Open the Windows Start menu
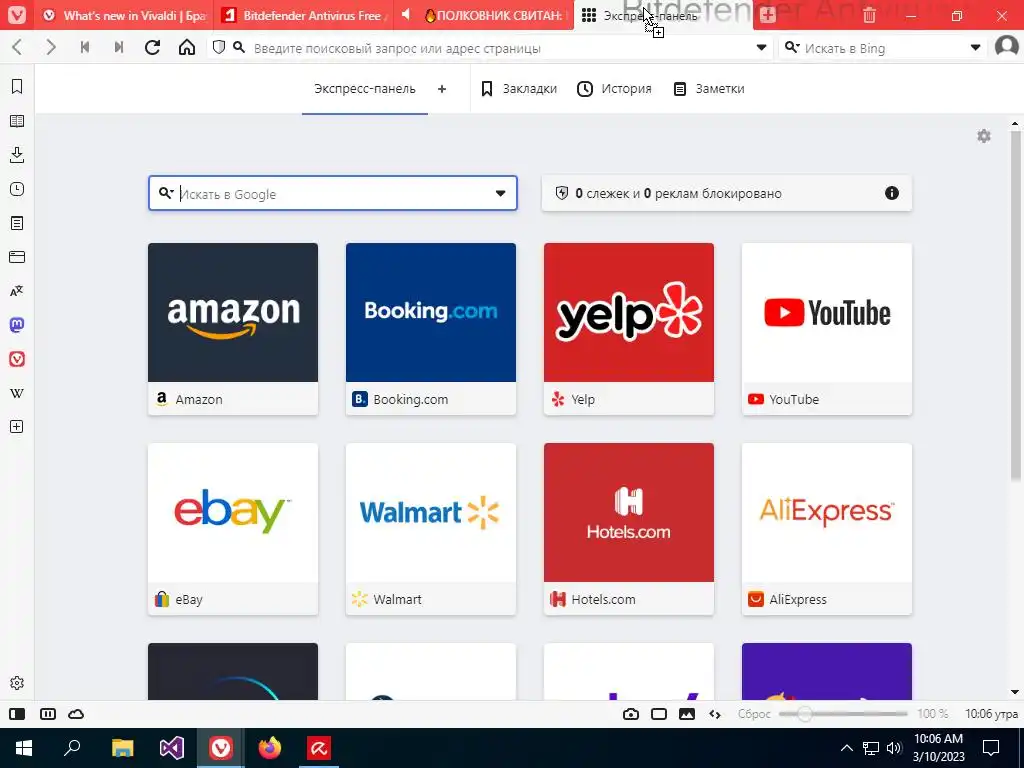This screenshot has height=768, width=1024. (x=24, y=748)
